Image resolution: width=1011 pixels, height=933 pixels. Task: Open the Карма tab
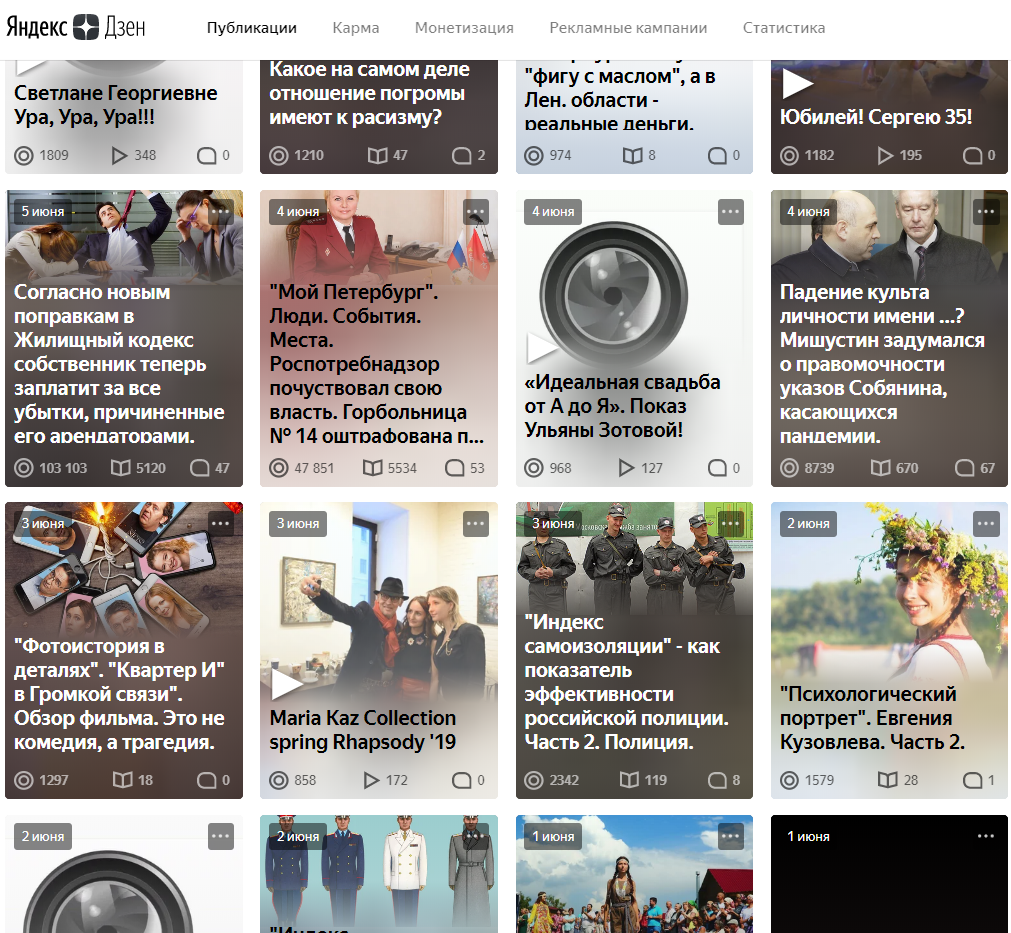click(x=355, y=28)
